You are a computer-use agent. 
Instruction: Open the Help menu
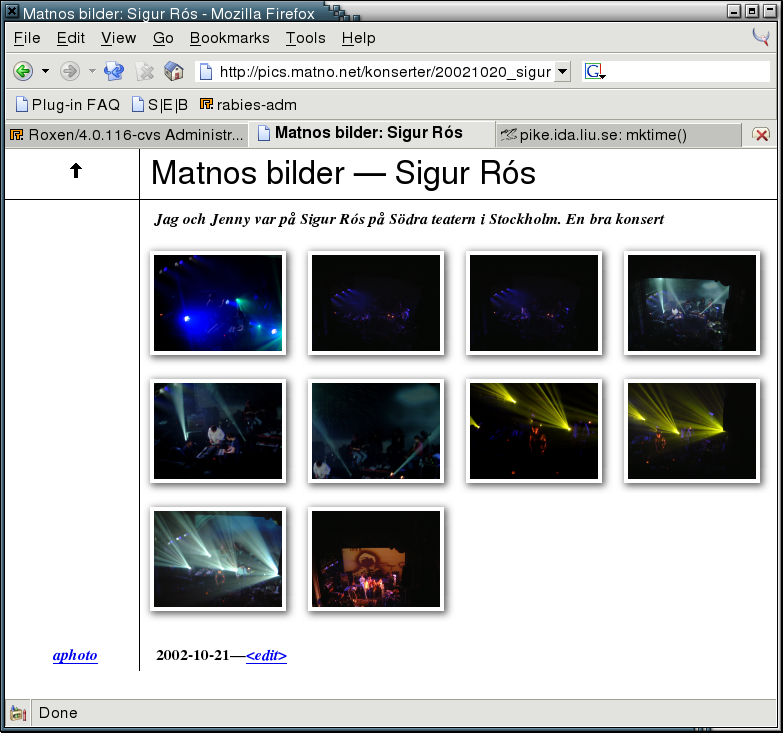358,38
